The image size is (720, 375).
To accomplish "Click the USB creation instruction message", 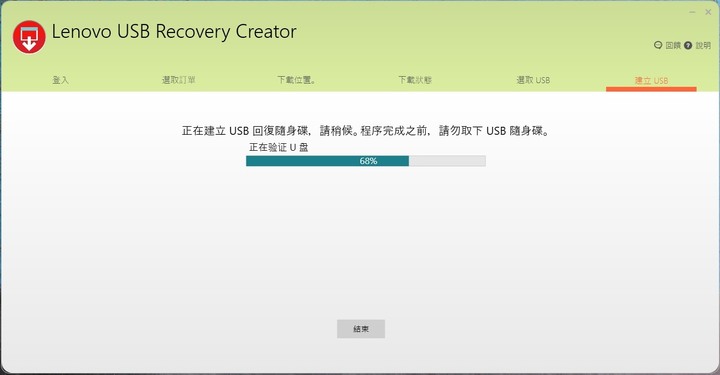I will (x=366, y=131).
